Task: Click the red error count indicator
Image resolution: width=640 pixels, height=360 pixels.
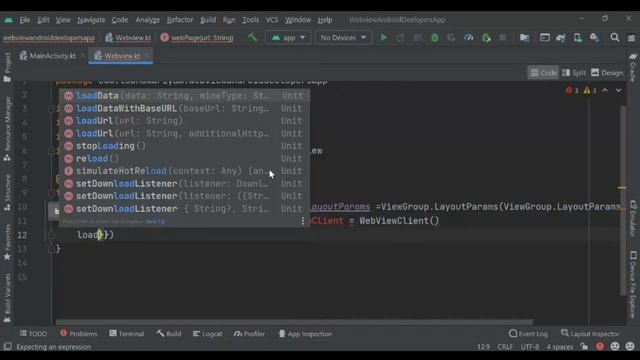Action: [572, 91]
